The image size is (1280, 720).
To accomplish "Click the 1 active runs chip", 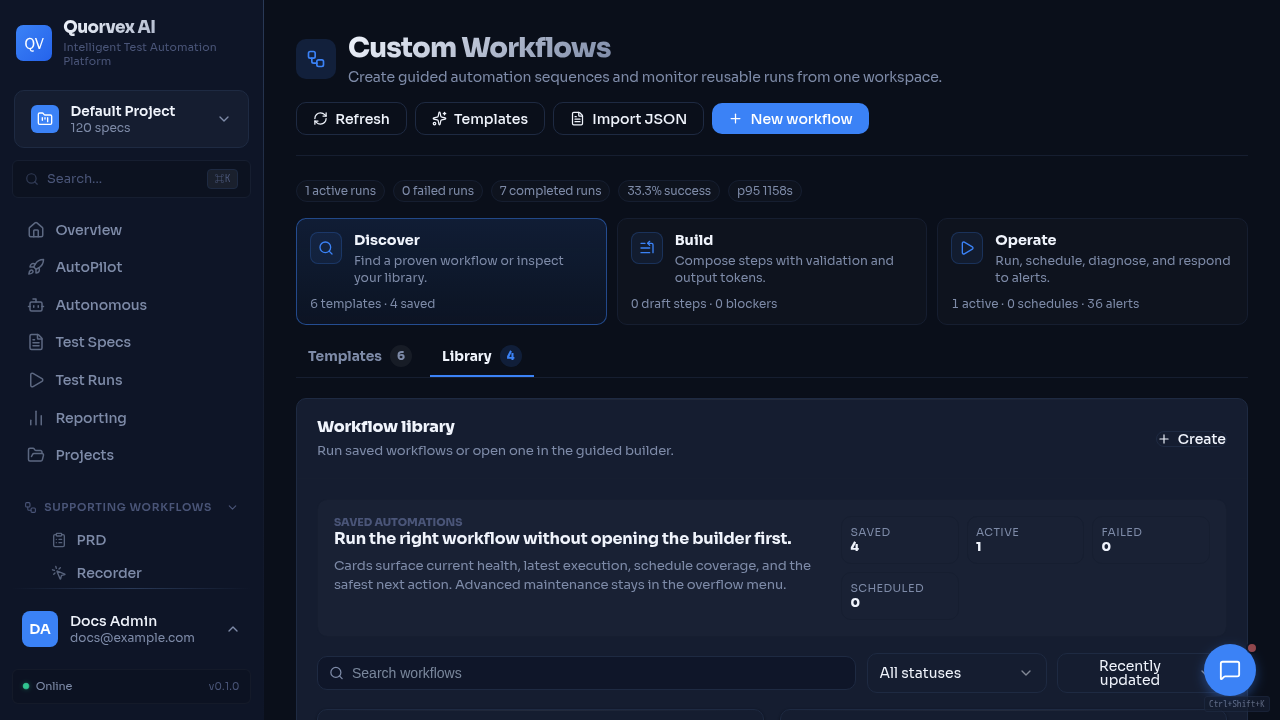I will coord(341,191).
